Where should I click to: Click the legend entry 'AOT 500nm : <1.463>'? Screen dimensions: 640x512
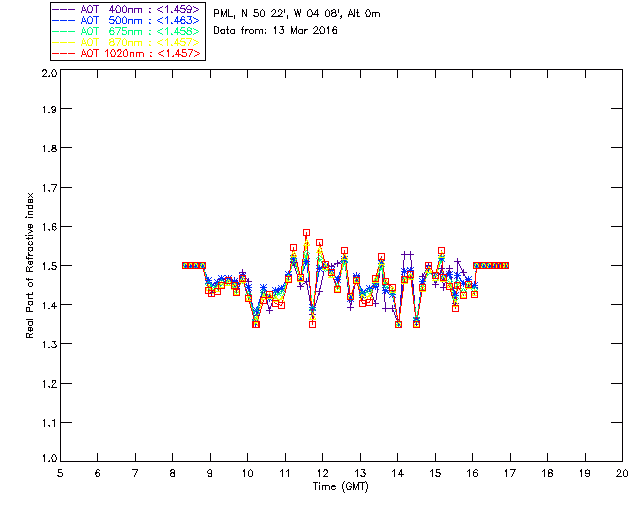click(126, 20)
